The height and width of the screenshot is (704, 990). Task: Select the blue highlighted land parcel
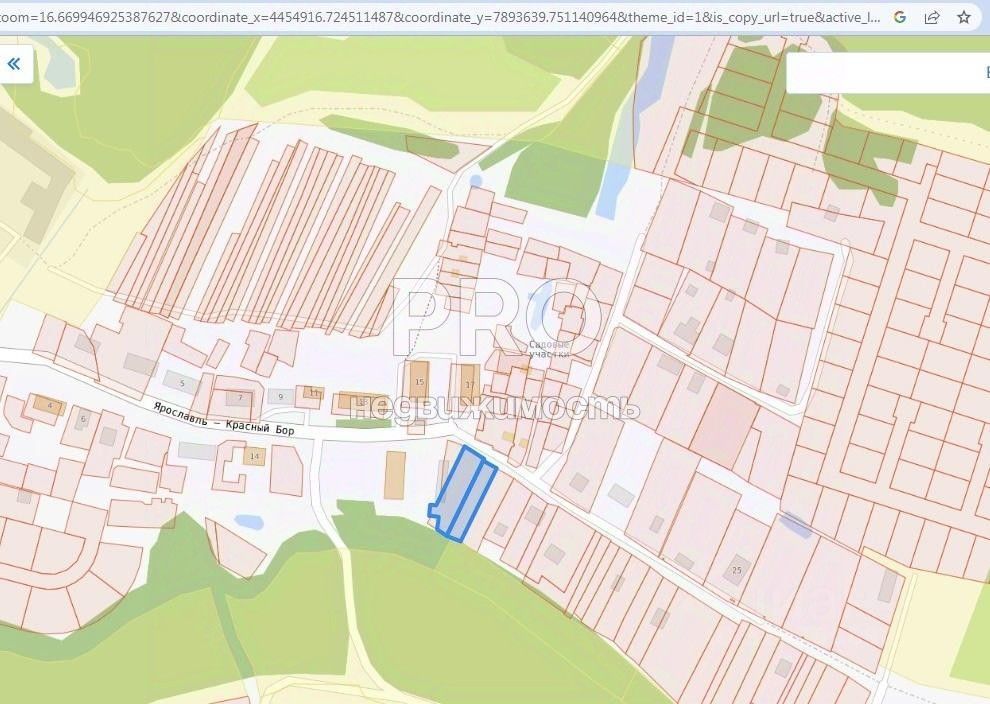[462, 492]
